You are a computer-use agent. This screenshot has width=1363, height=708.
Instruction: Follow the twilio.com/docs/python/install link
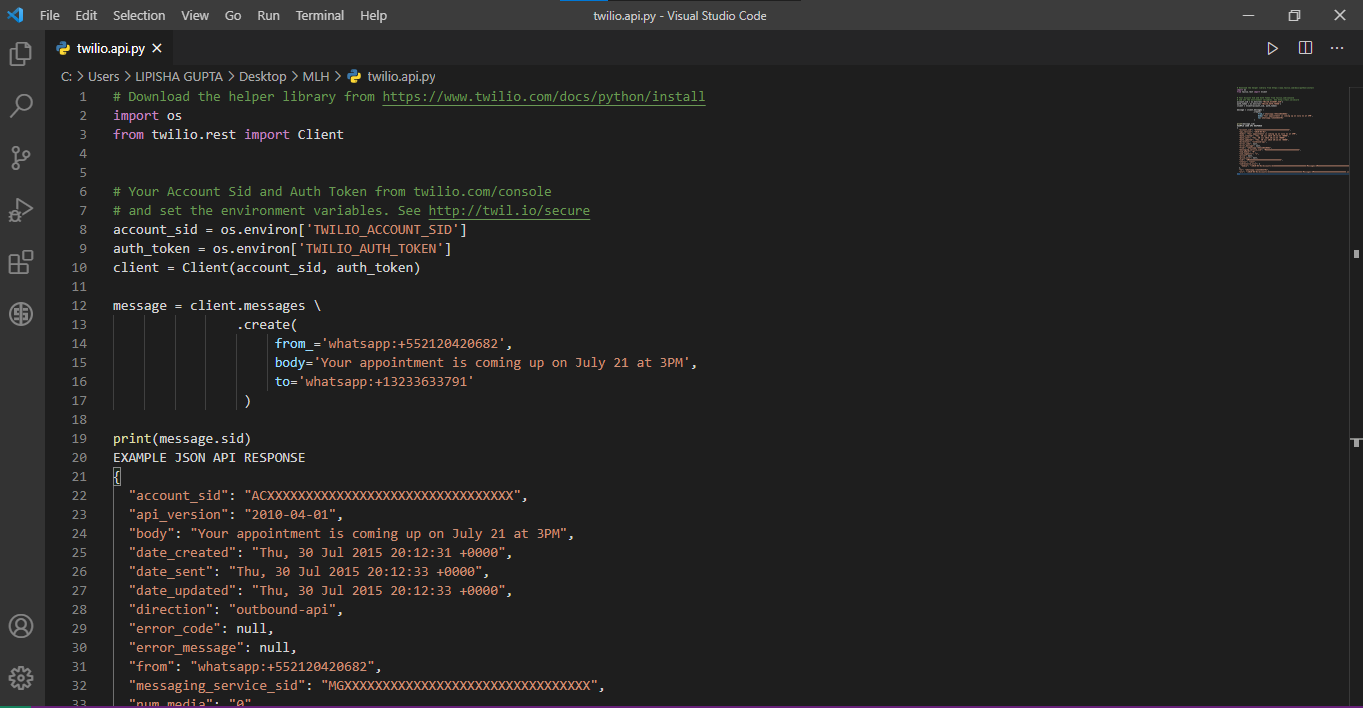click(544, 97)
